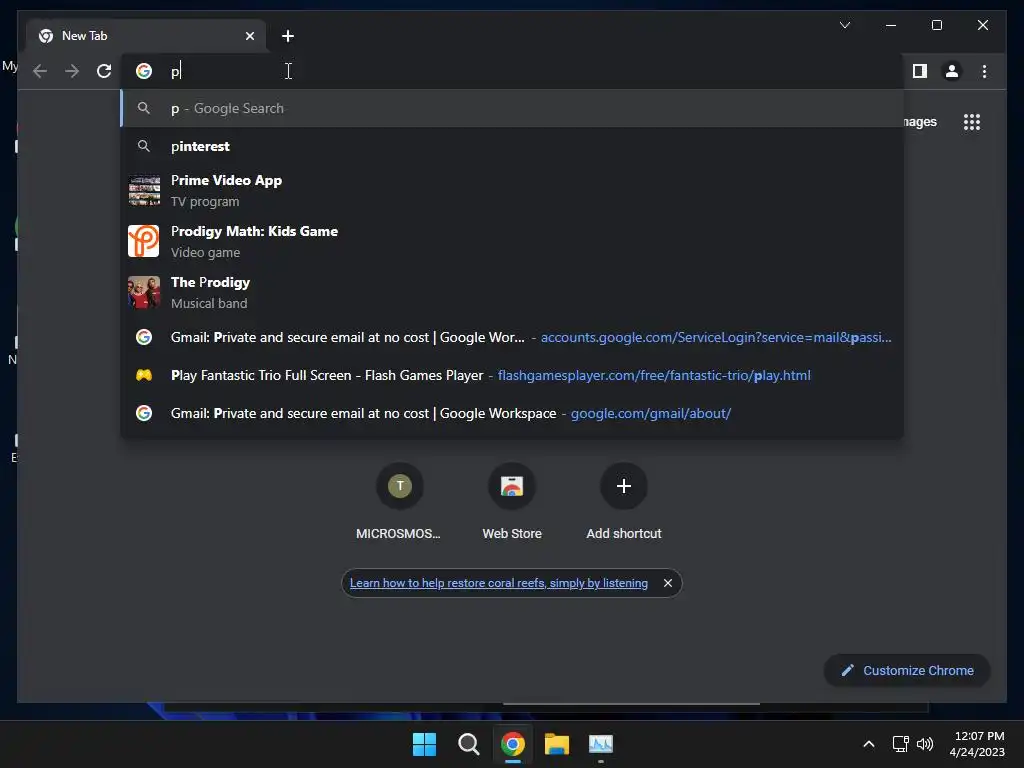Open a new tab with the plus button
The height and width of the screenshot is (768, 1024).
tap(287, 36)
